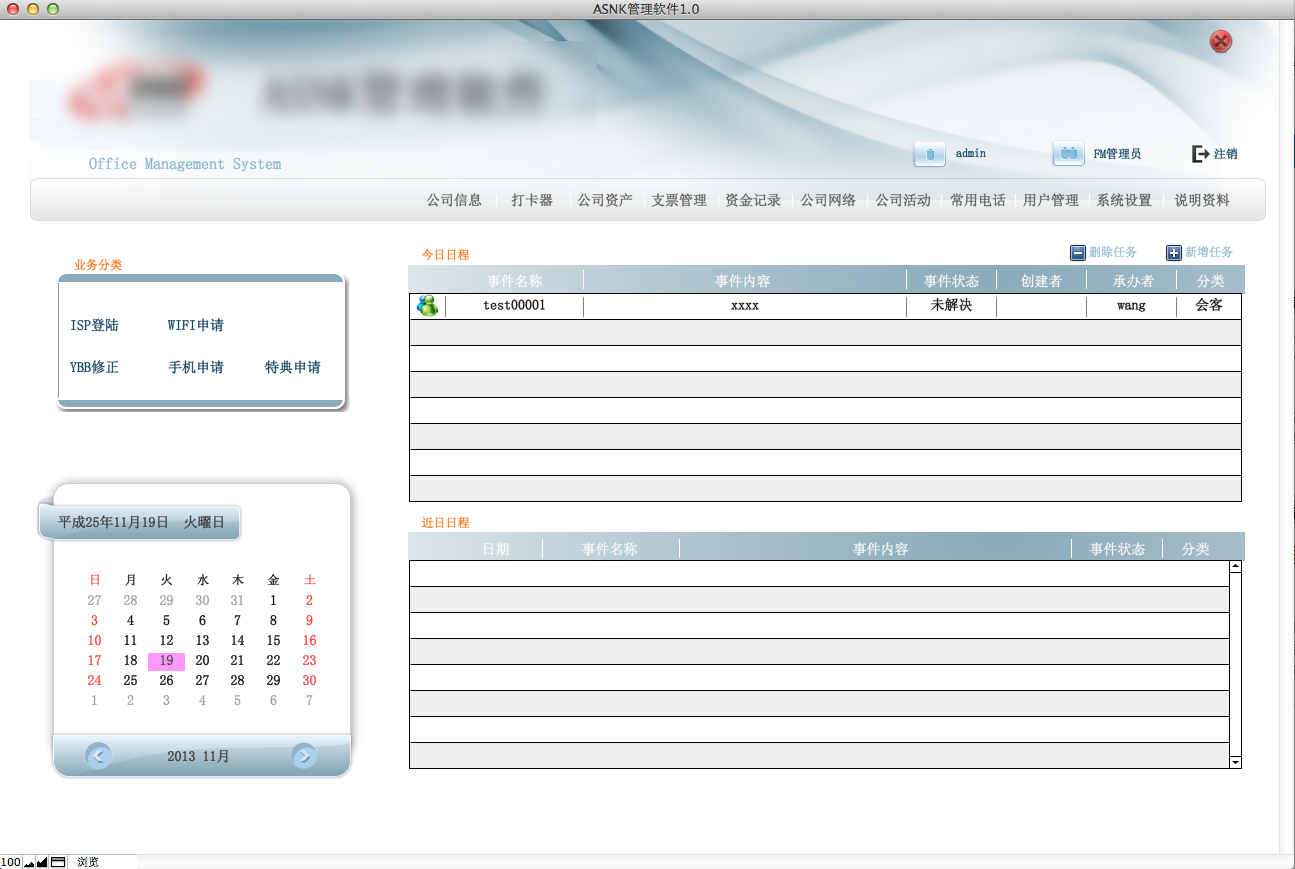
Task: Click the 创建者 column header
Action: click(1041, 281)
